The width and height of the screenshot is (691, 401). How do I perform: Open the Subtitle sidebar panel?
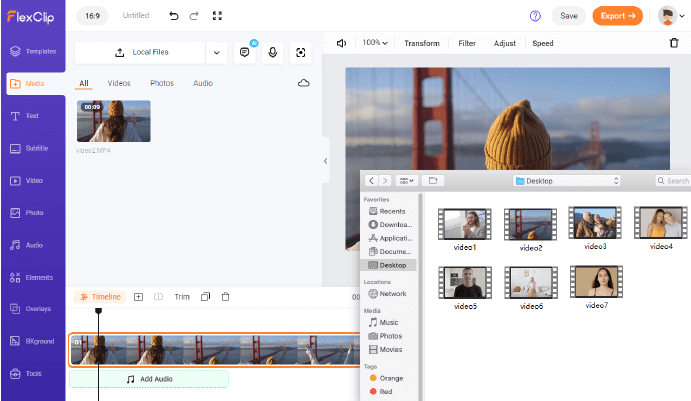coord(29,149)
